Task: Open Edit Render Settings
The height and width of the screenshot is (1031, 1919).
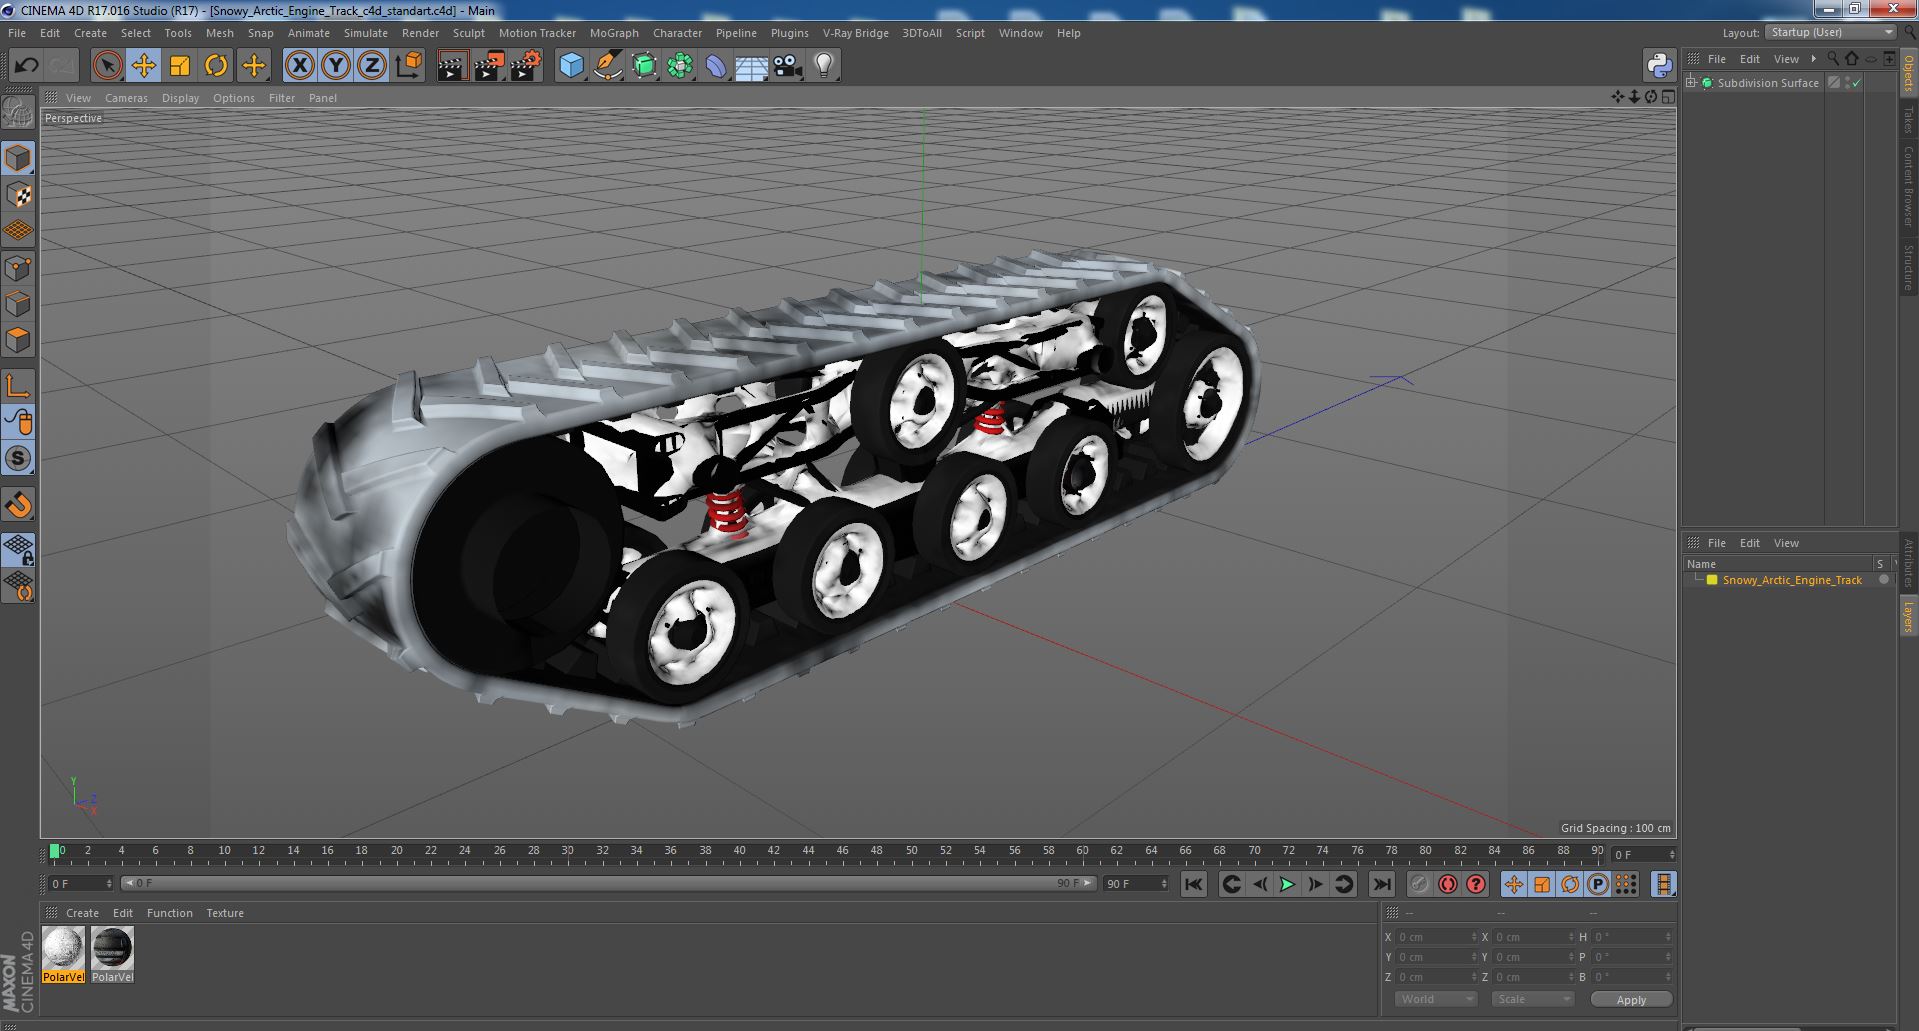Action: (526, 66)
